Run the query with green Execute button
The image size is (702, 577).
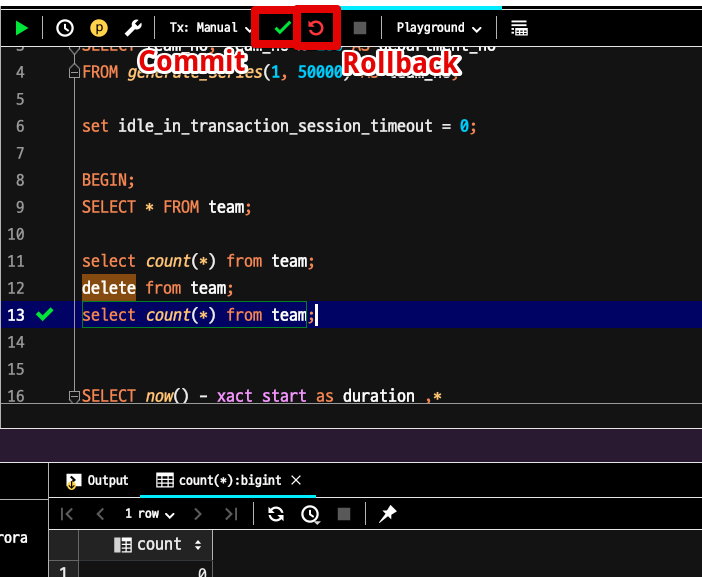click(x=21, y=28)
